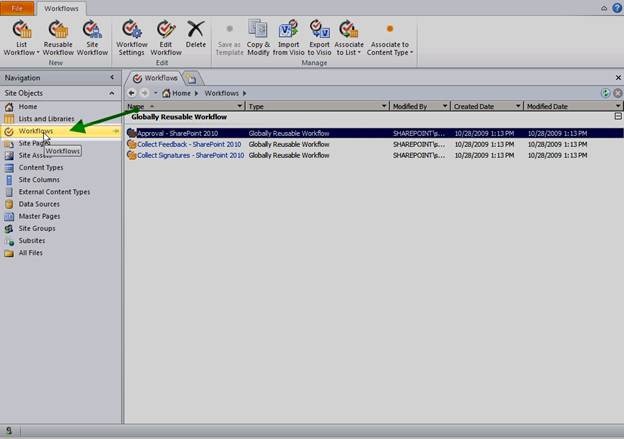624x439 pixels.
Task: Click the Edit Workflow ribbon icon
Action: click(166, 30)
